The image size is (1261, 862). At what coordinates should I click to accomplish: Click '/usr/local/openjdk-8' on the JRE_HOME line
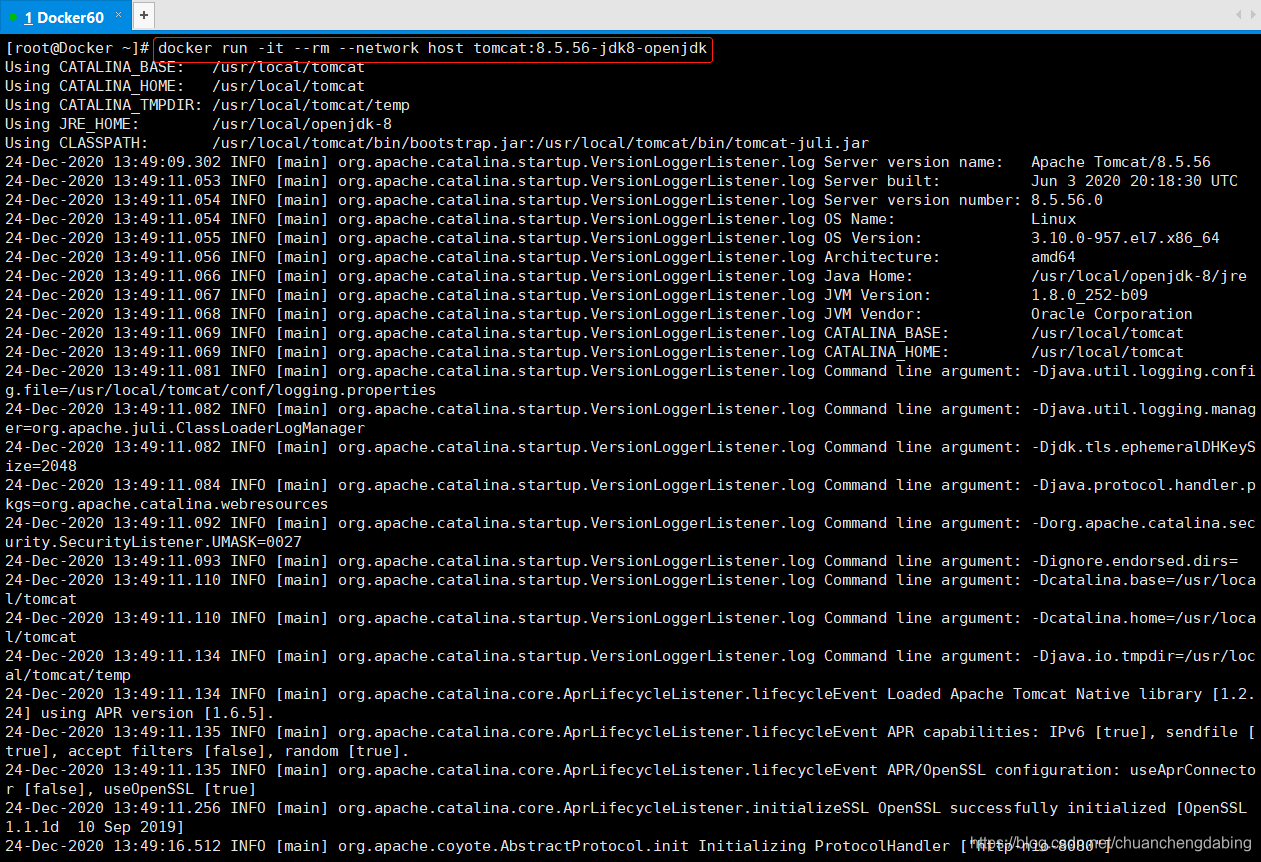click(x=302, y=124)
